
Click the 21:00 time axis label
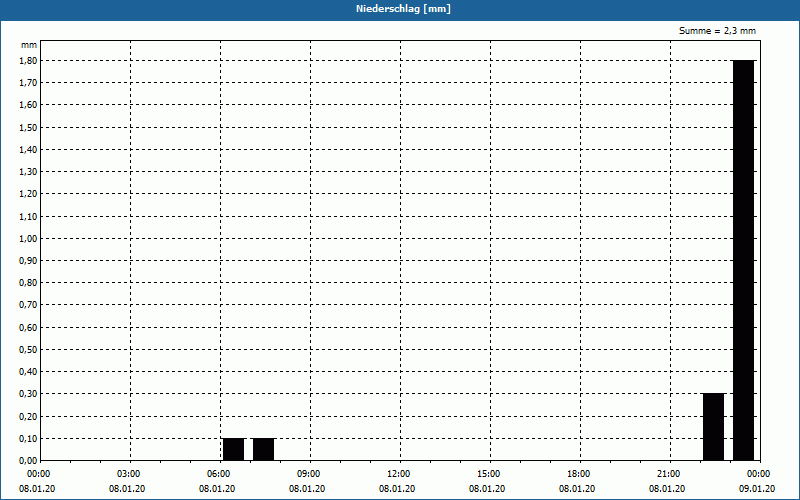click(x=668, y=474)
